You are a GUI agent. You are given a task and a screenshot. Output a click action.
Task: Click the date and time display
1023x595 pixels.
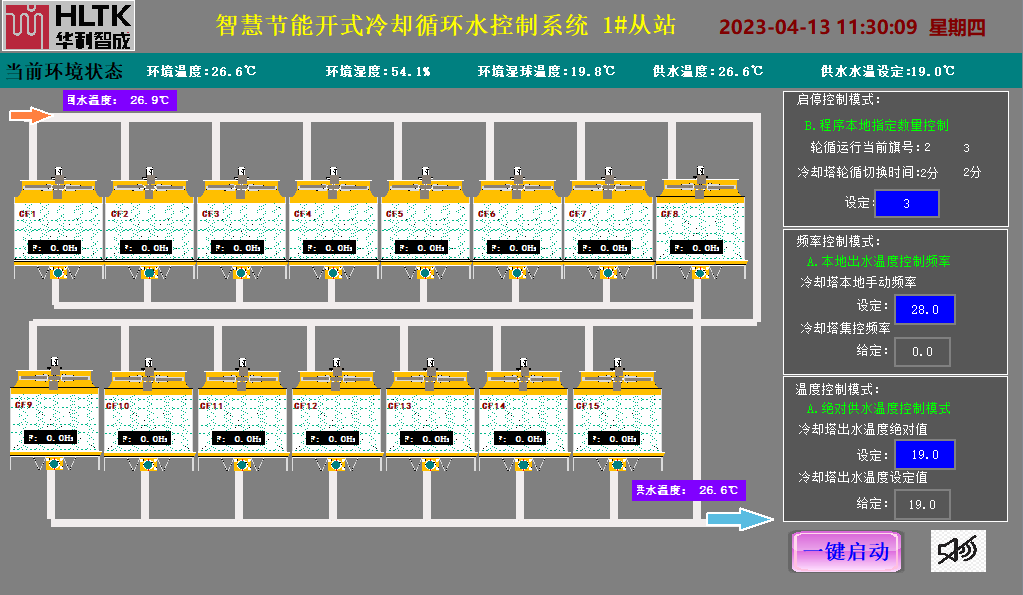(x=852, y=27)
